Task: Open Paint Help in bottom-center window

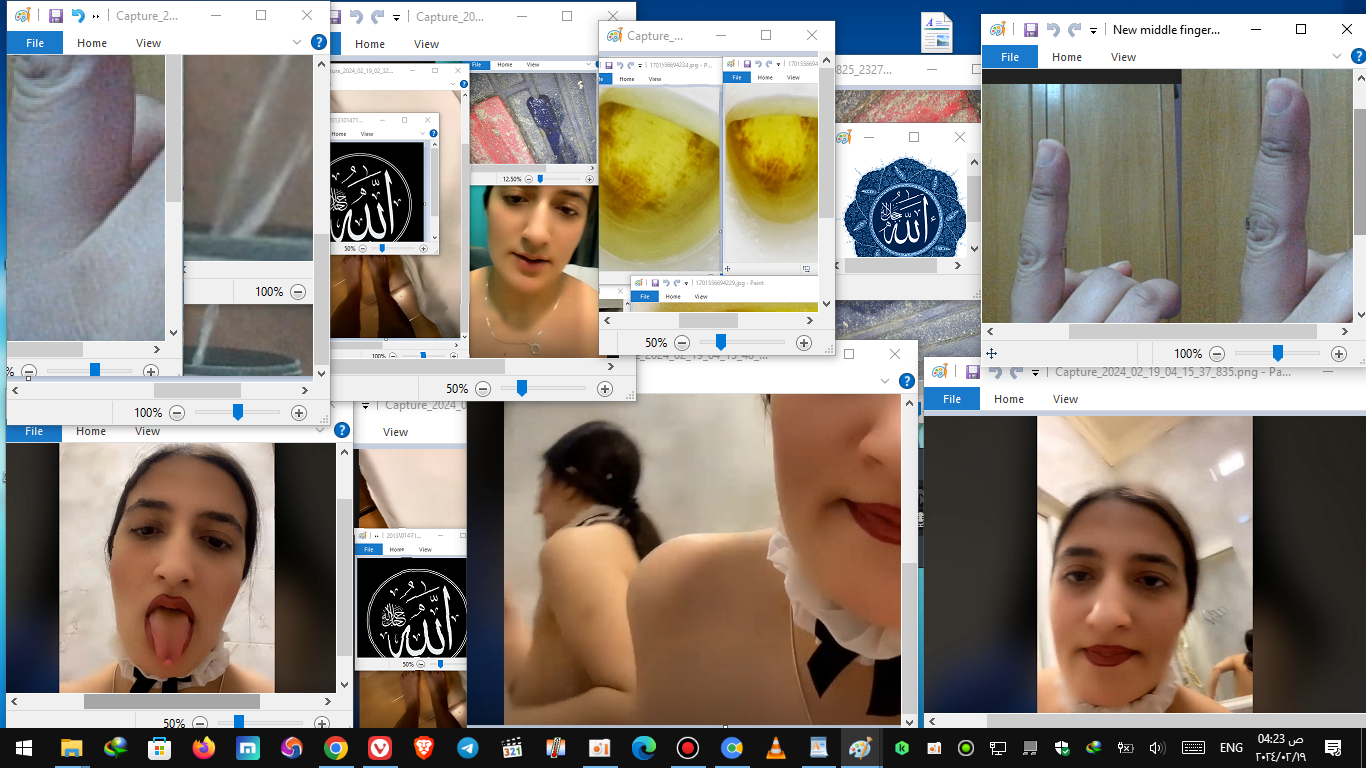Action: (x=906, y=381)
